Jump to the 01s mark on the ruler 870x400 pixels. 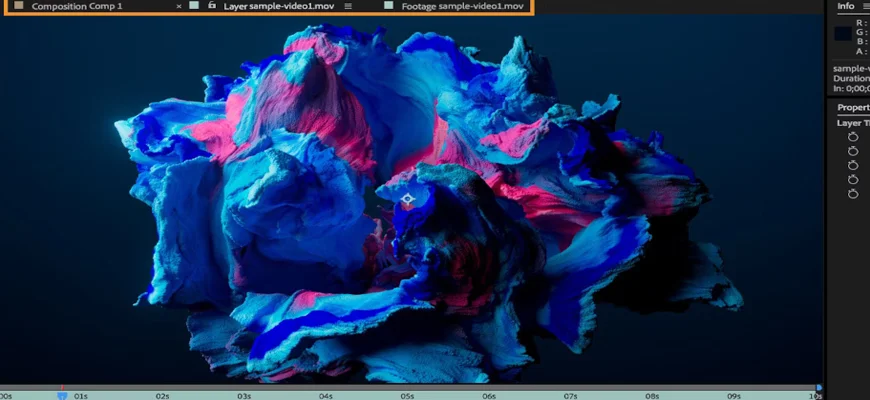point(81,396)
